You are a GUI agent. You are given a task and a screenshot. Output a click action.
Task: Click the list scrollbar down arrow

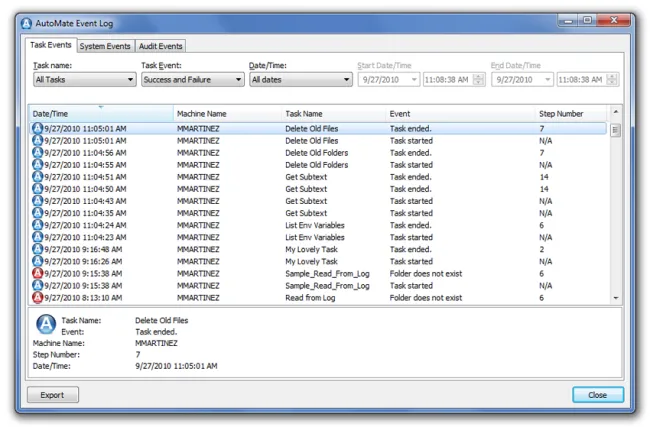tap(616, 298)
